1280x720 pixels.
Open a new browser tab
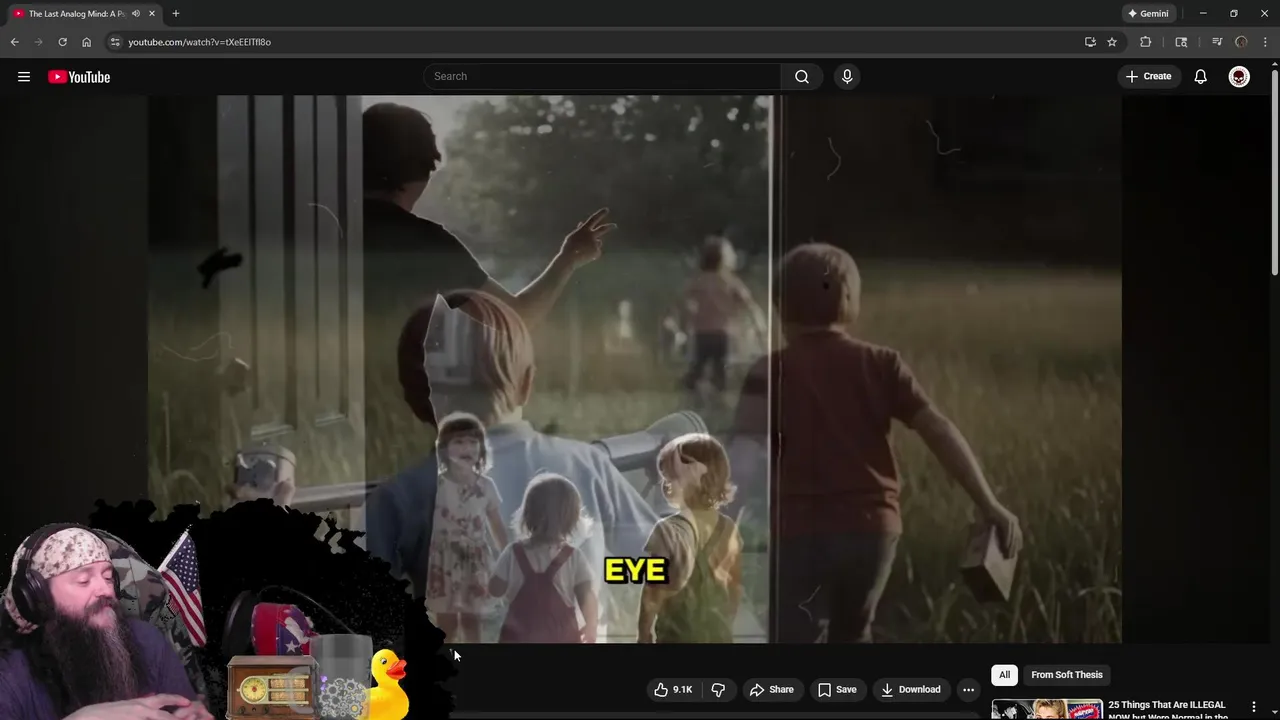176,14
